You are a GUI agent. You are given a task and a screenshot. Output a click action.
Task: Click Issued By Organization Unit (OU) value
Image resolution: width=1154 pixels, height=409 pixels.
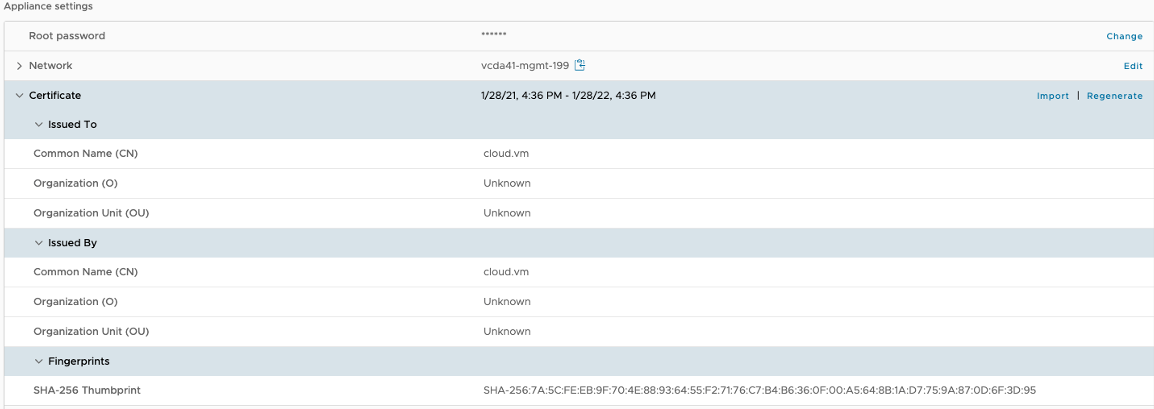pos(507,331)
